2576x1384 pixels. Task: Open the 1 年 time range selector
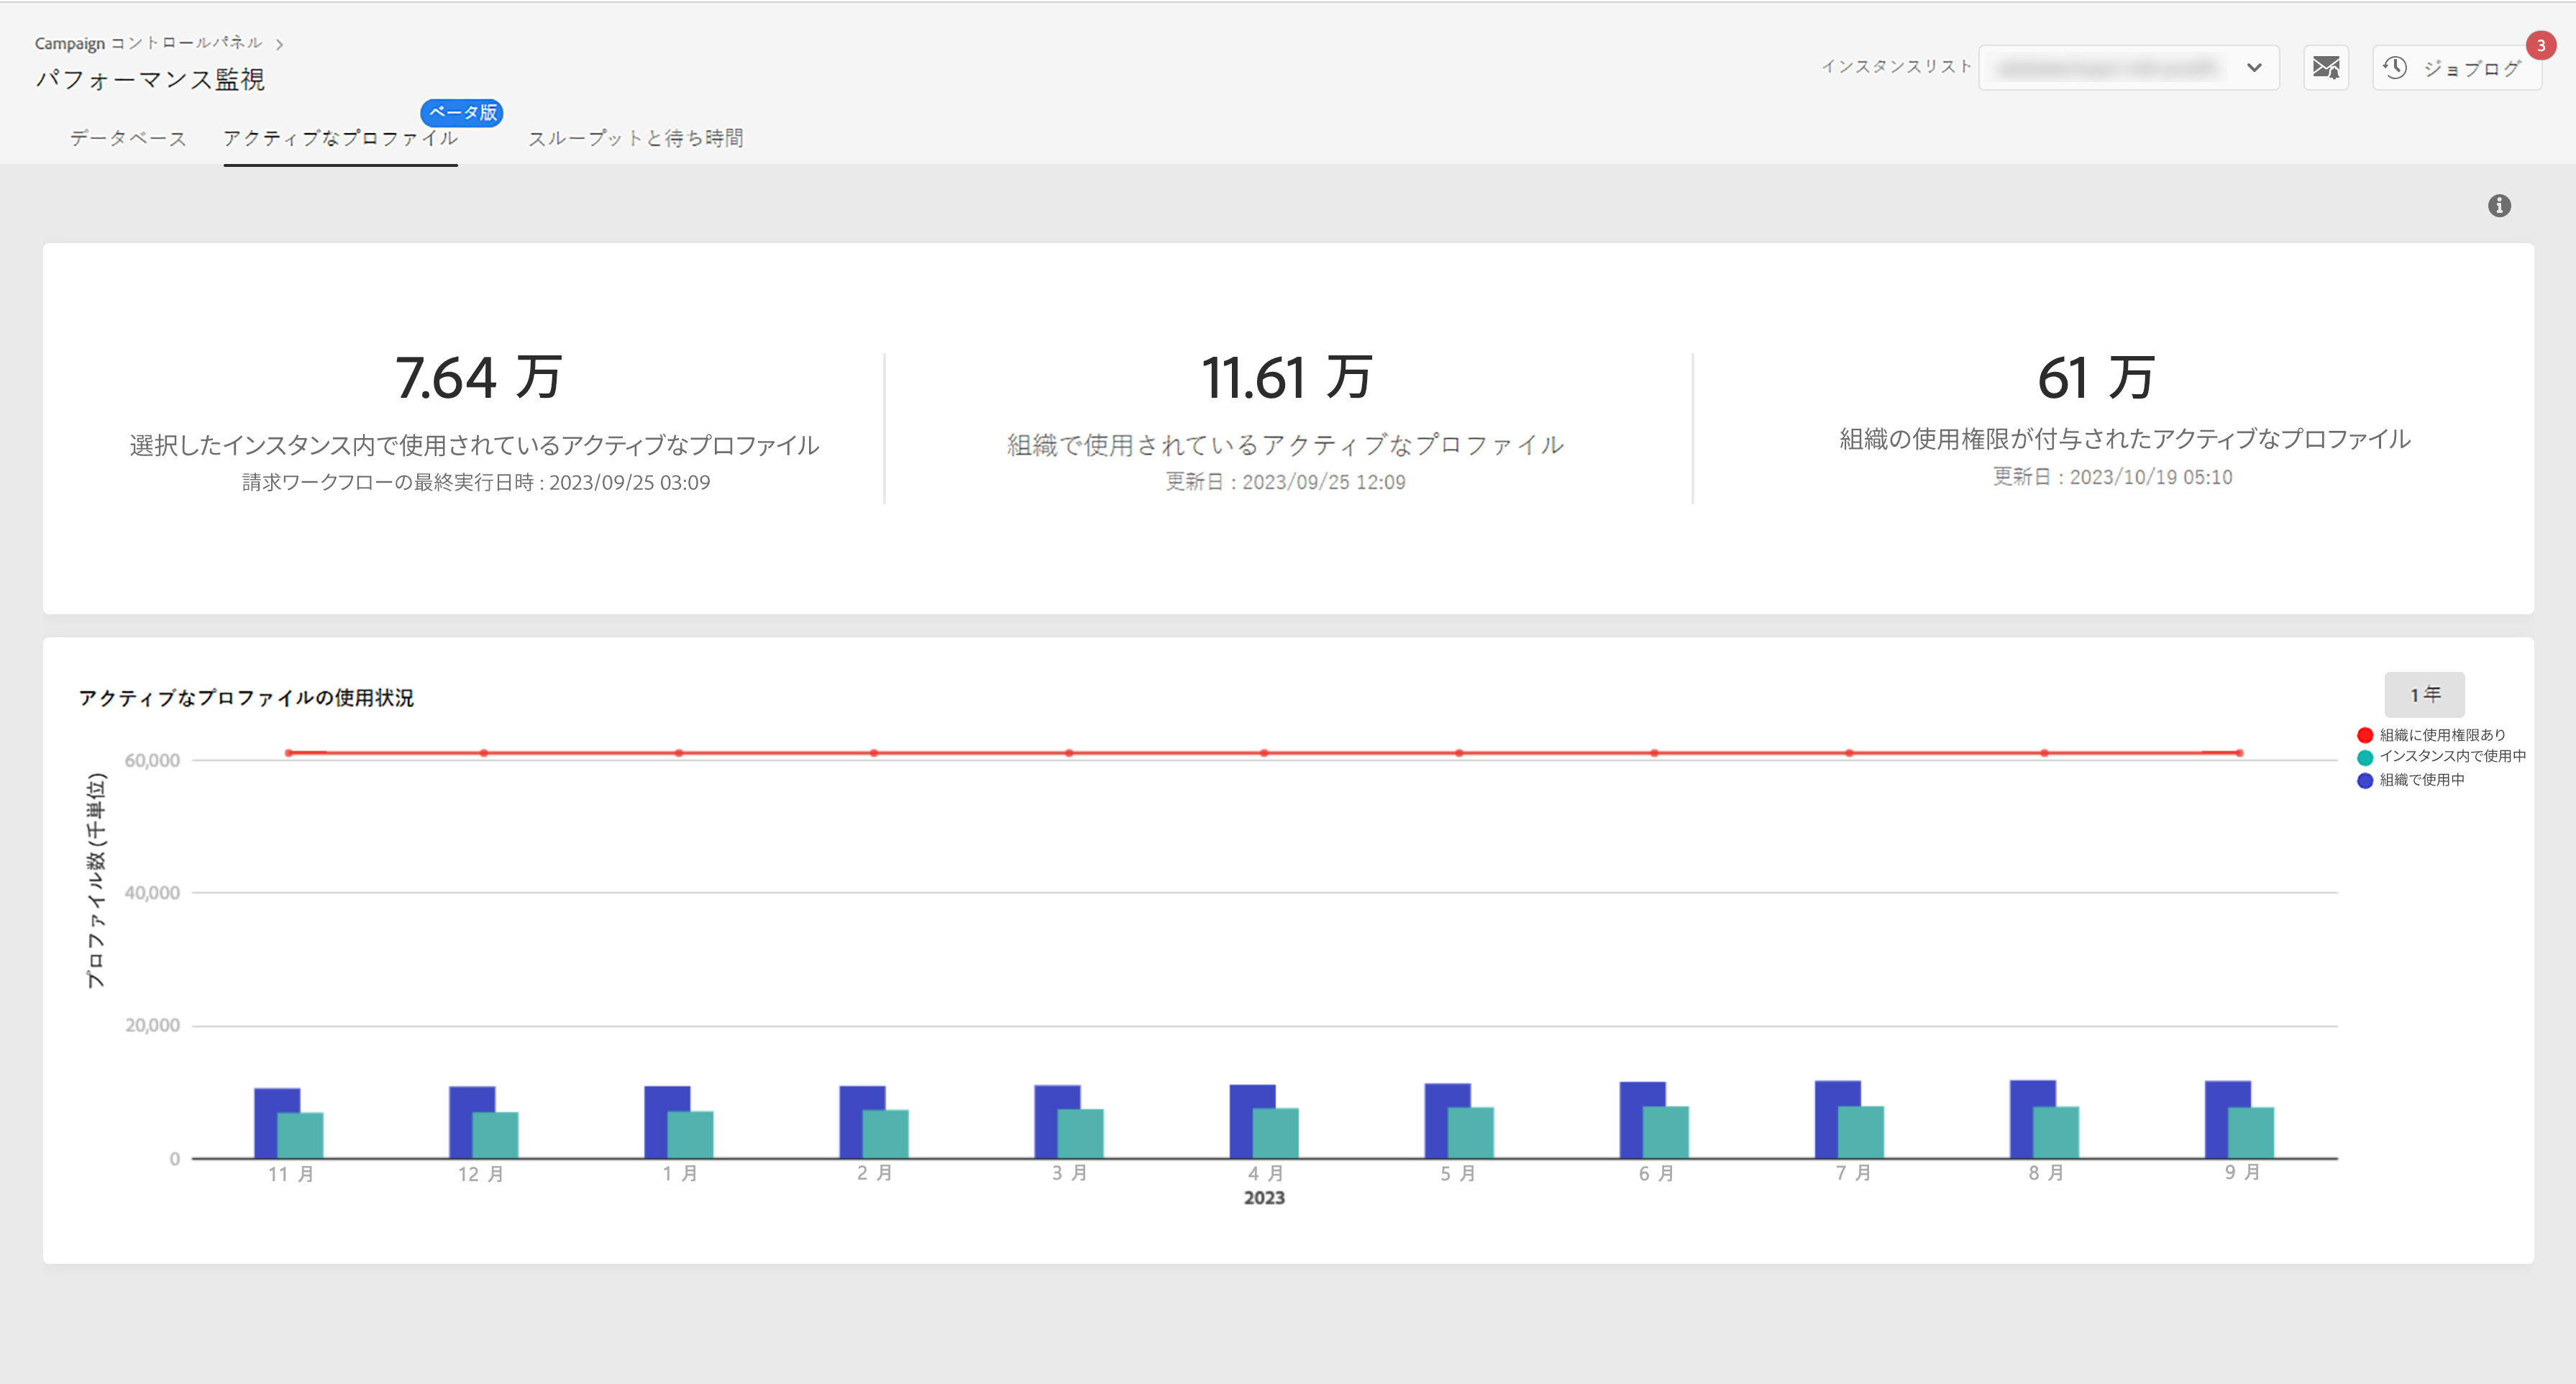(x=2424, y=694)
